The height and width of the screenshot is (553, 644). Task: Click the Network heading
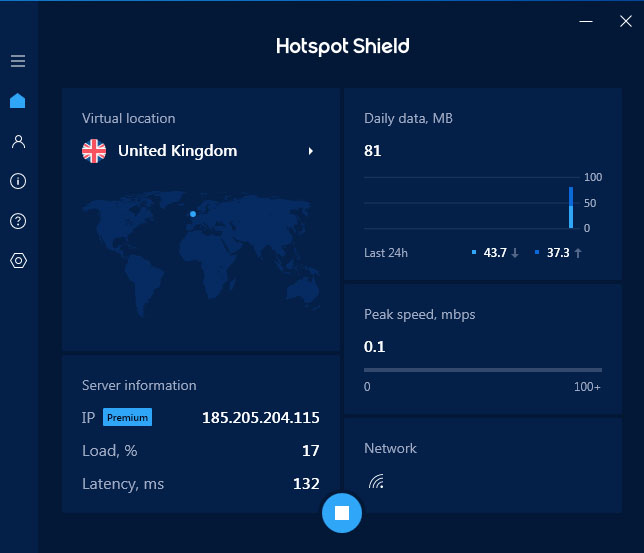[x=390, y=448]
